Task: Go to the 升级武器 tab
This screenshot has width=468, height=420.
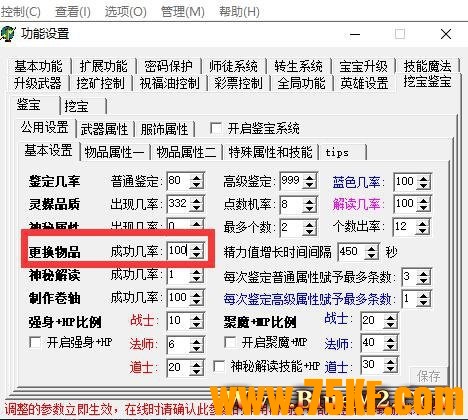Action: [38, 83]
